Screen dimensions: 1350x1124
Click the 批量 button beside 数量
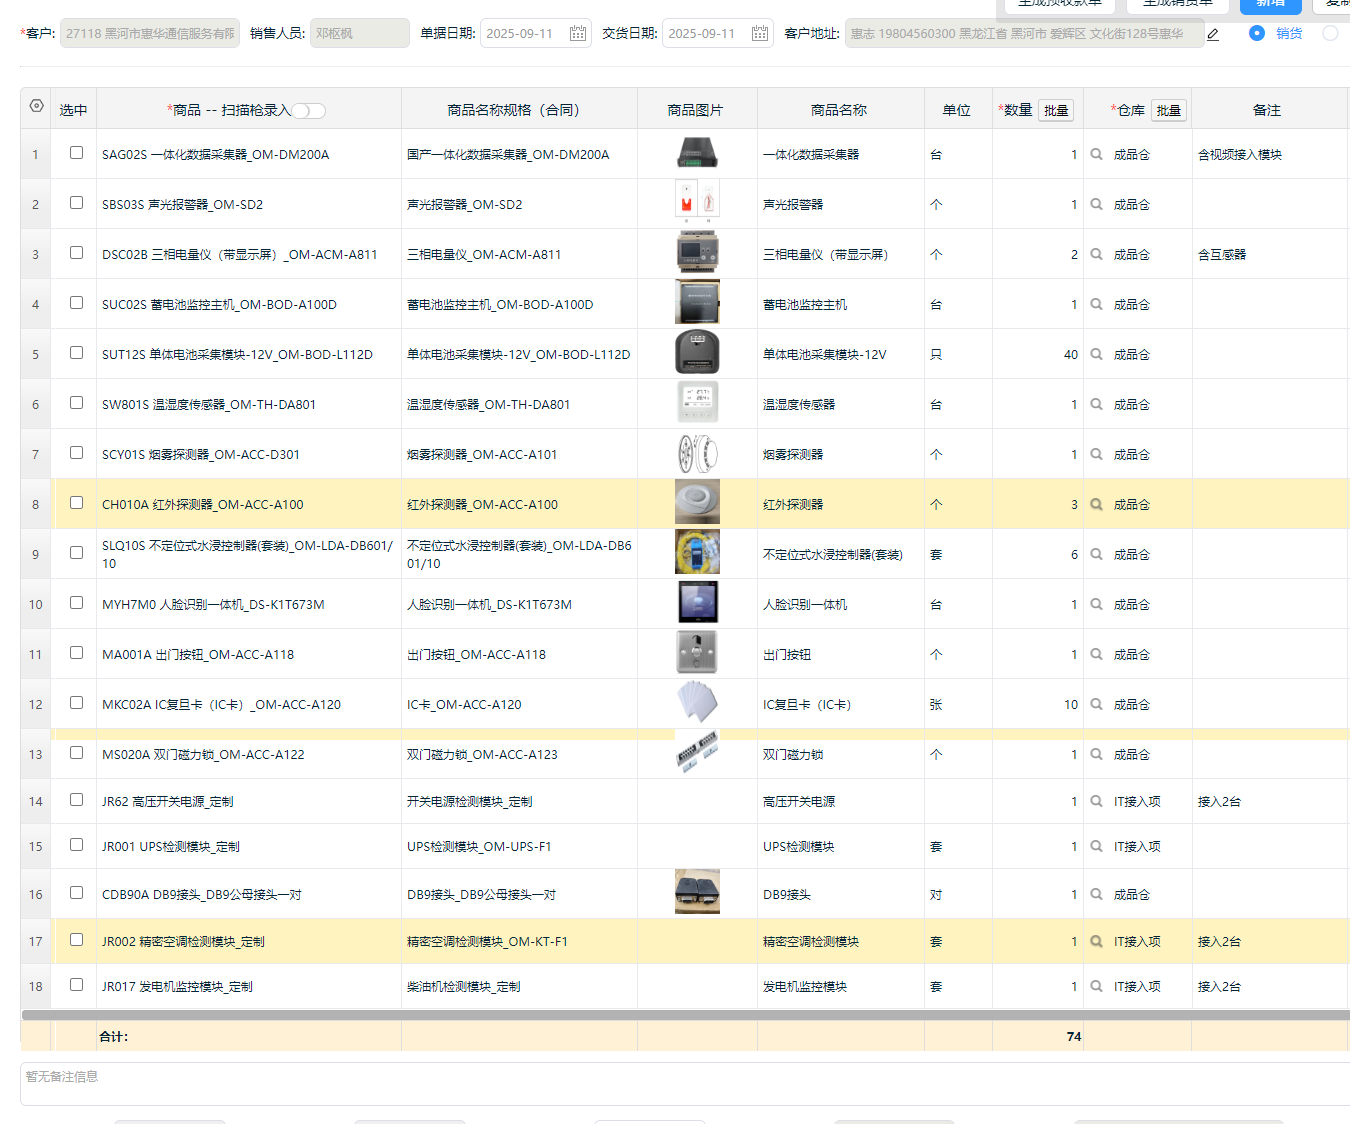pos(1056,110)
